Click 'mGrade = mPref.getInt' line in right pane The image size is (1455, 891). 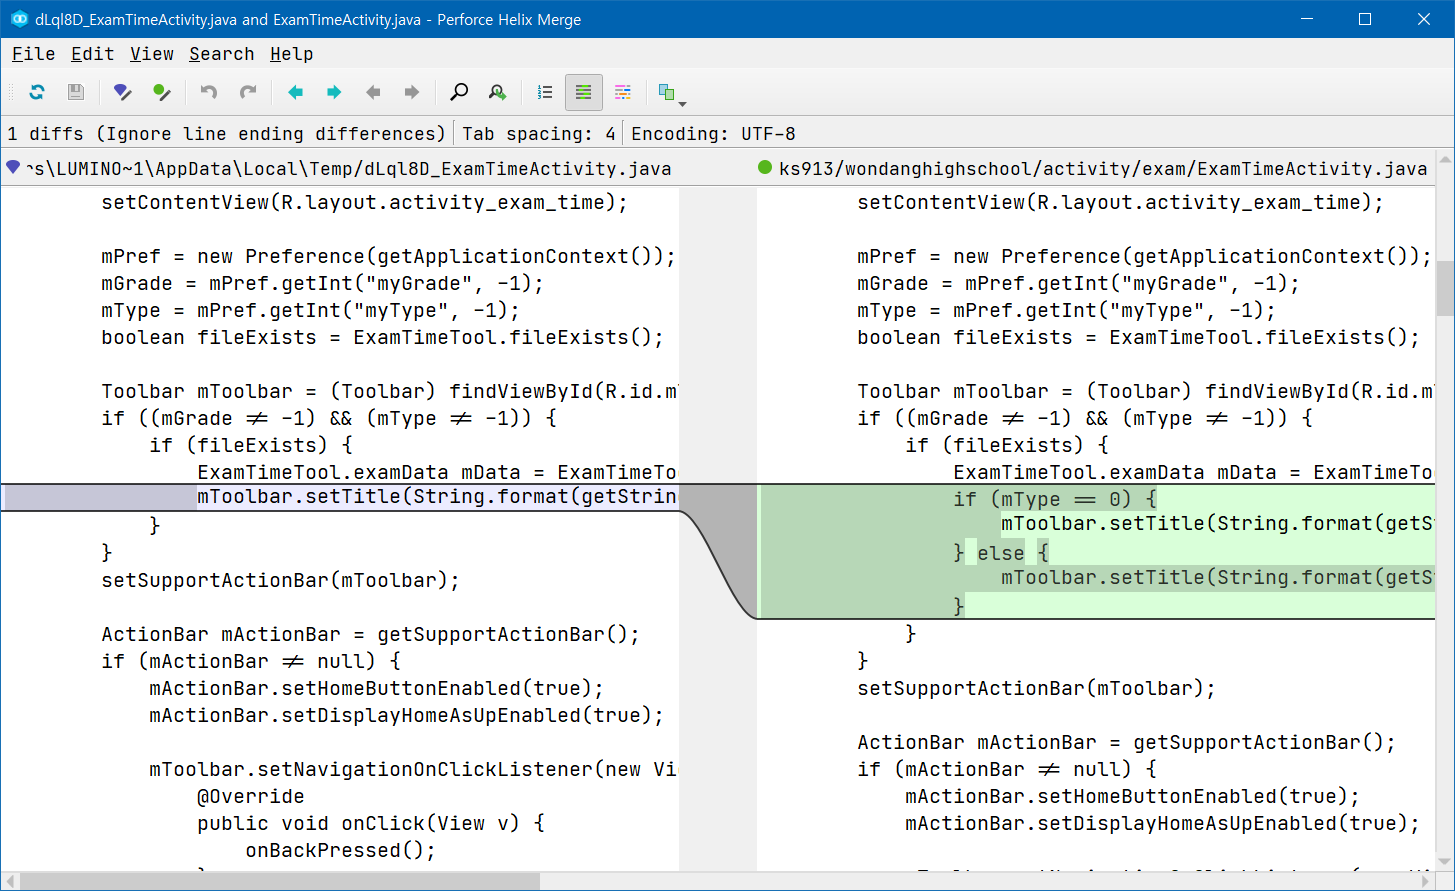click(x=1079, y=283)
